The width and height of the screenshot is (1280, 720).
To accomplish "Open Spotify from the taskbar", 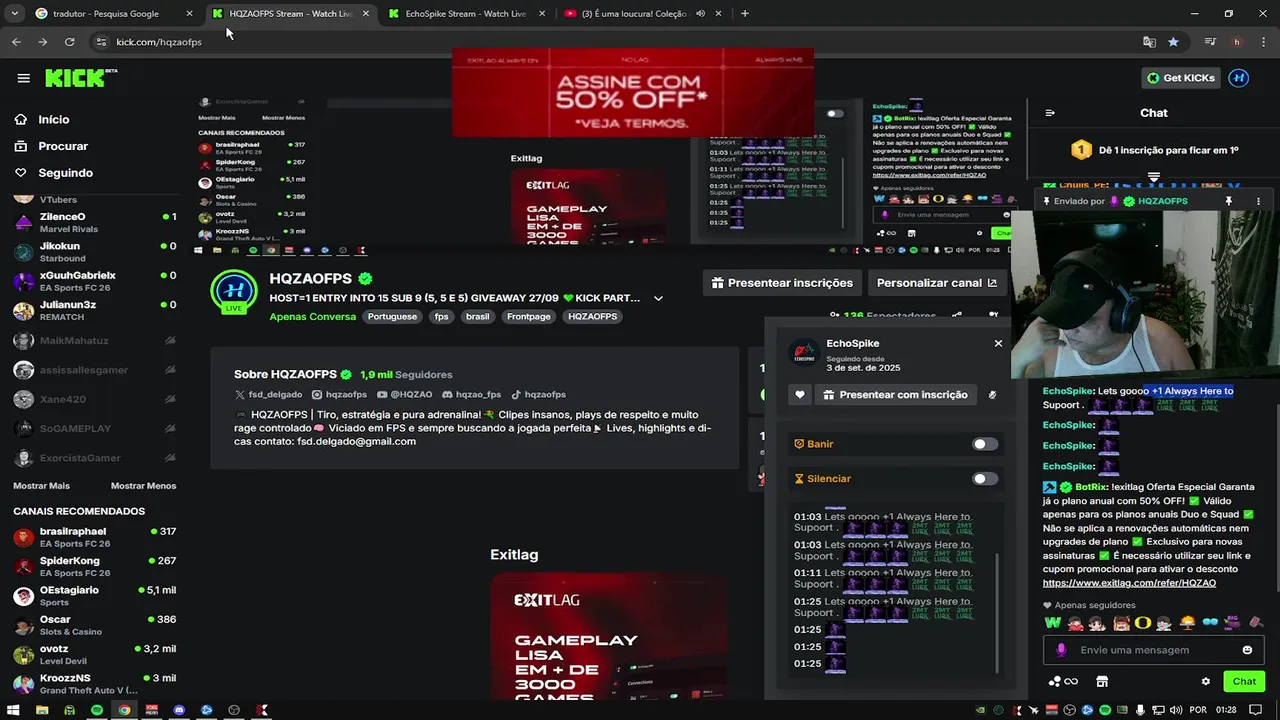I will tap(97, 710).
